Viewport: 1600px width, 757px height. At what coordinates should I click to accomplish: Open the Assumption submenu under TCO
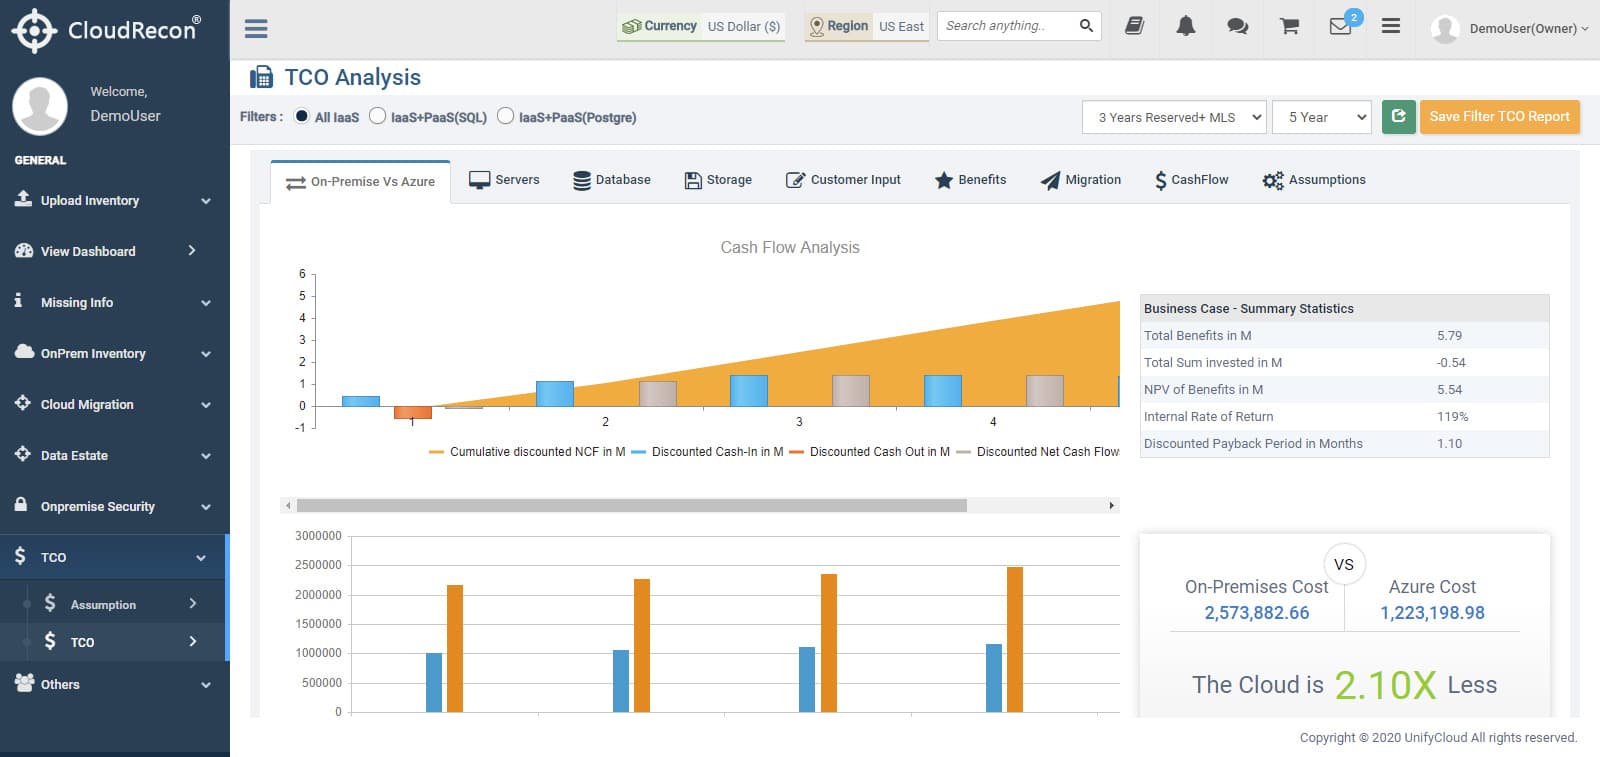coord(114,604)
